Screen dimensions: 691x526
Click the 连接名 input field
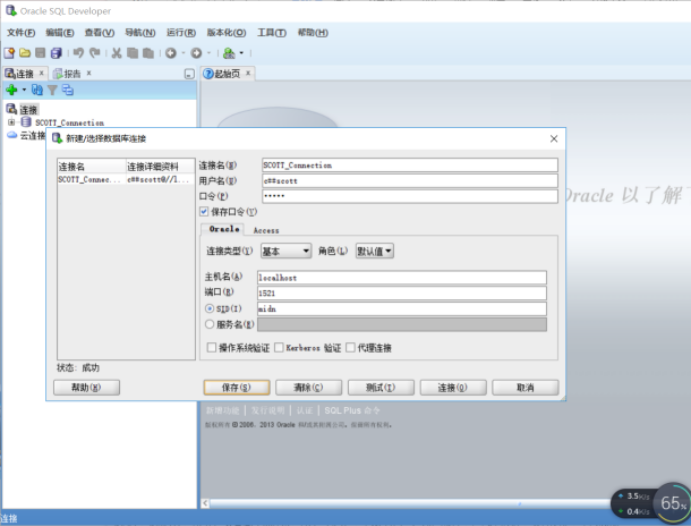(410, 165)
